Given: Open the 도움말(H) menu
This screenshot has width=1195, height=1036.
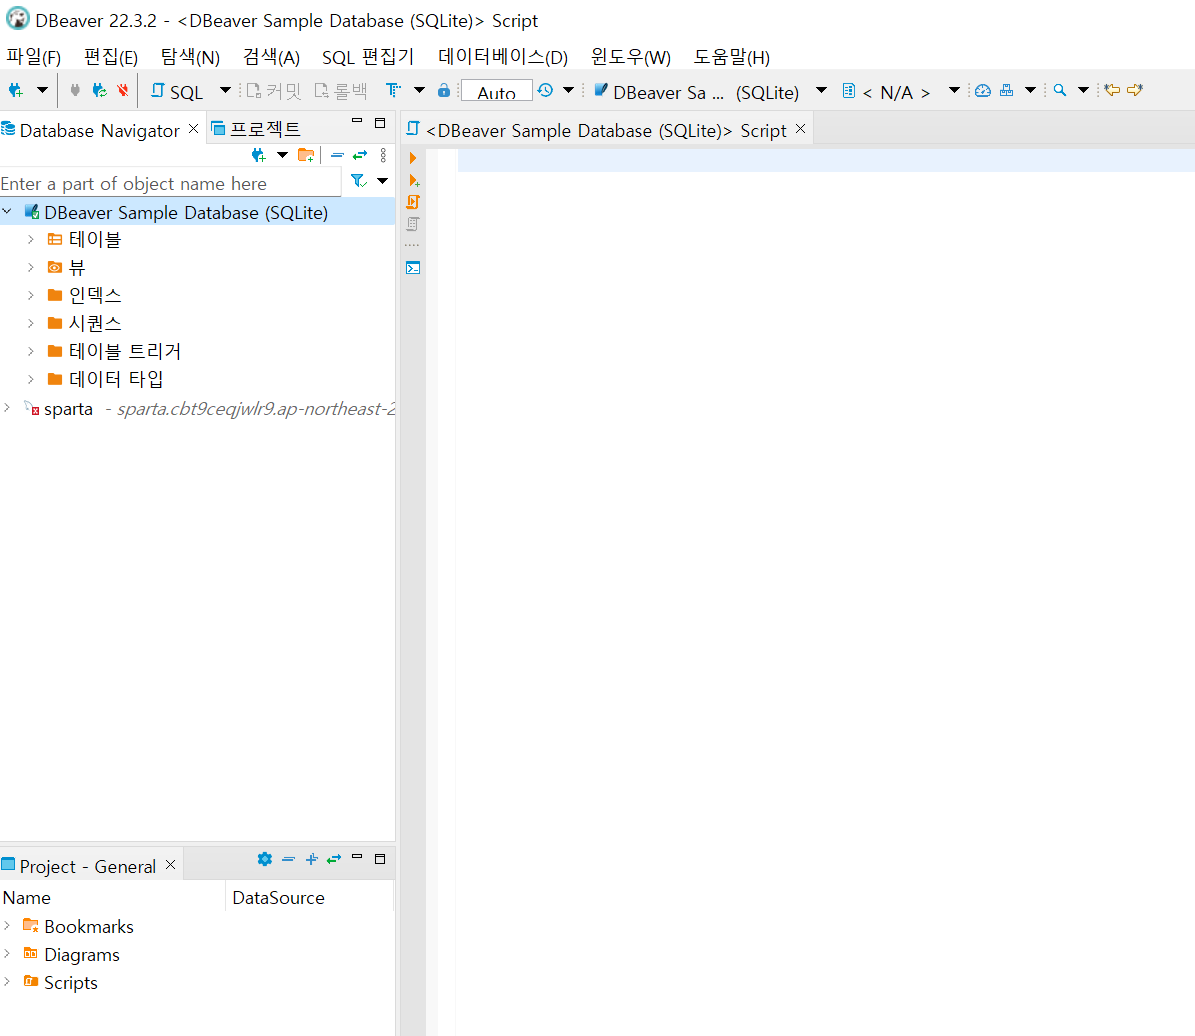Looking at the screenshot, I should (732, 57).
